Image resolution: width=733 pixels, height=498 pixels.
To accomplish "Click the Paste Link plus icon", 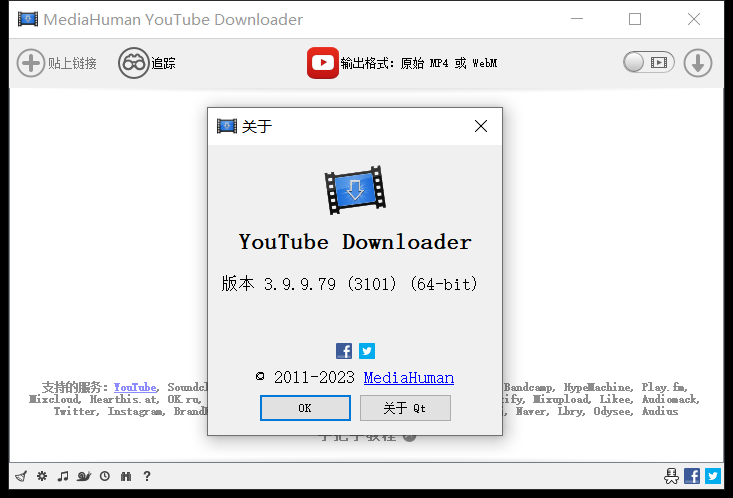I will [x=31, y=63].
